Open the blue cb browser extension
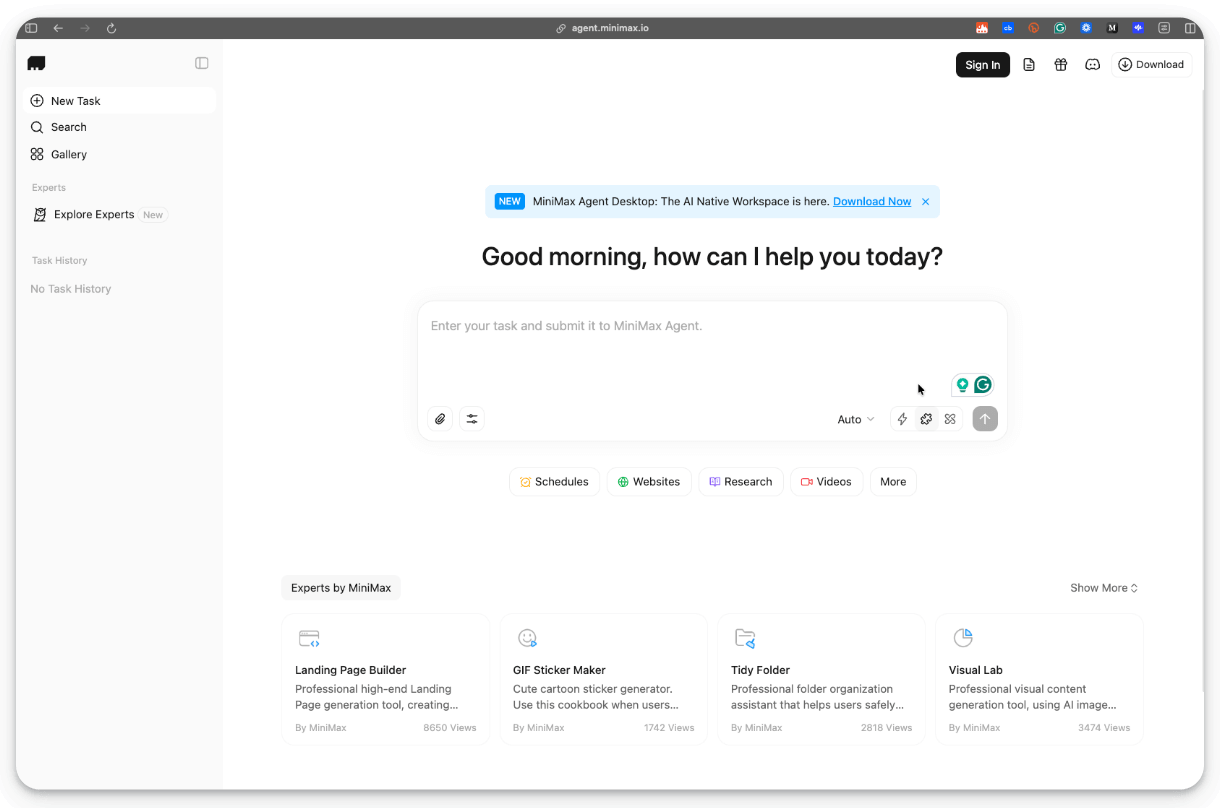 coord(1008,28)
